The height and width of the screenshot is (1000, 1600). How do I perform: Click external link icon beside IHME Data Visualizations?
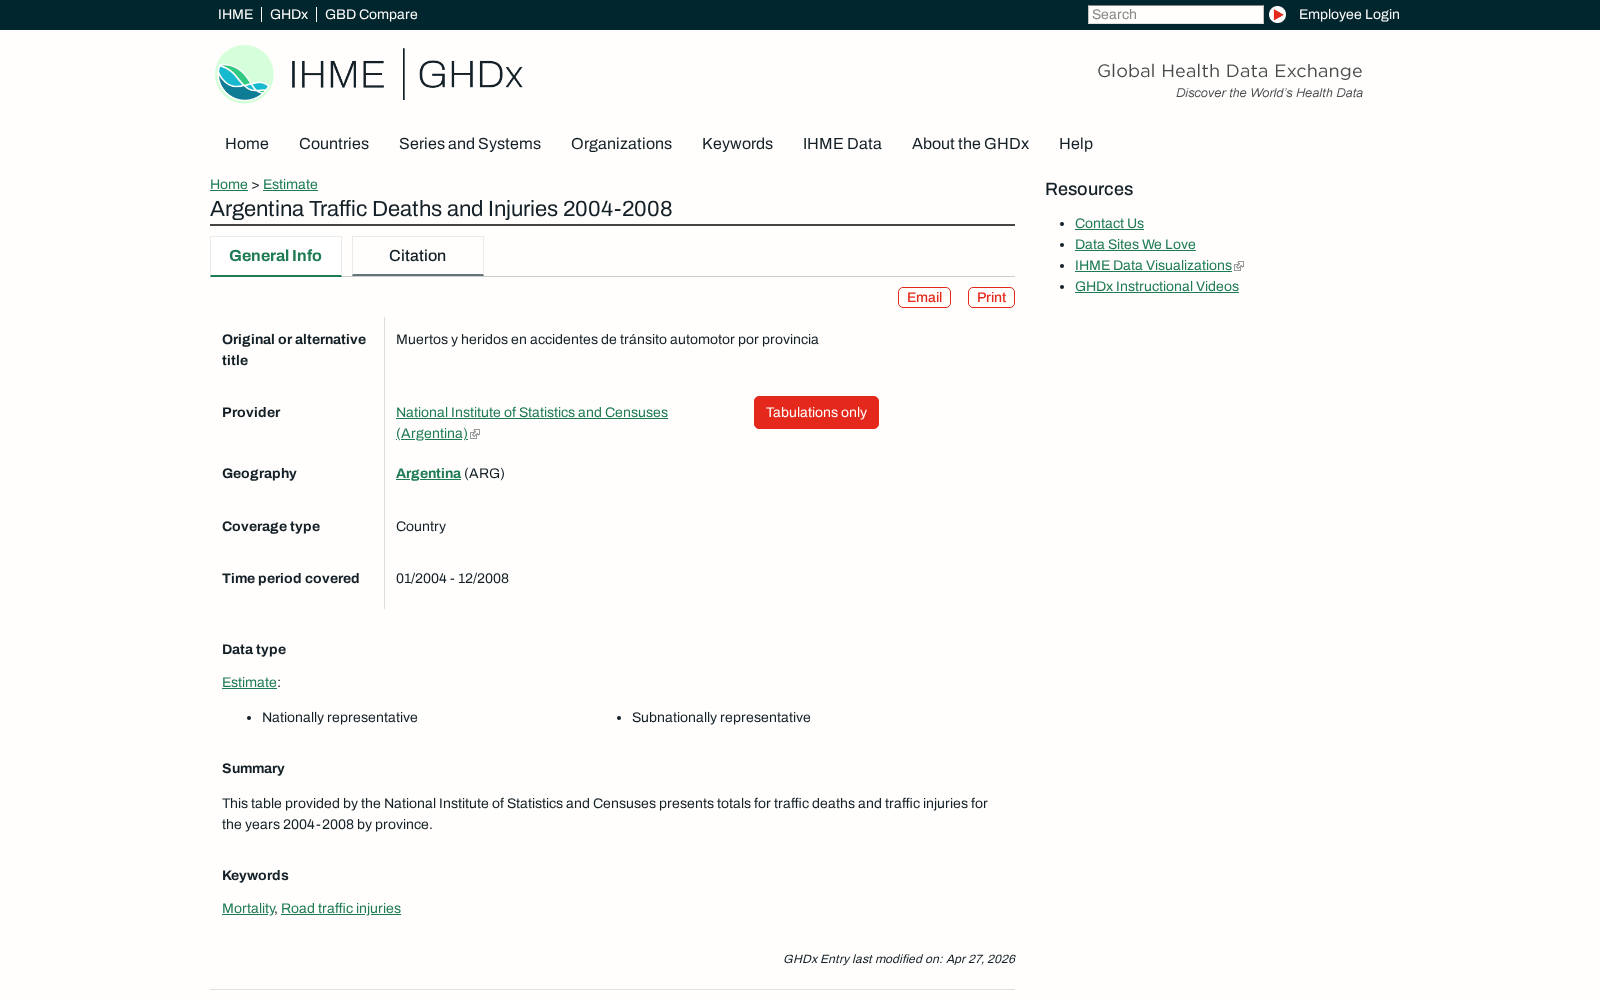(1239, 266)
